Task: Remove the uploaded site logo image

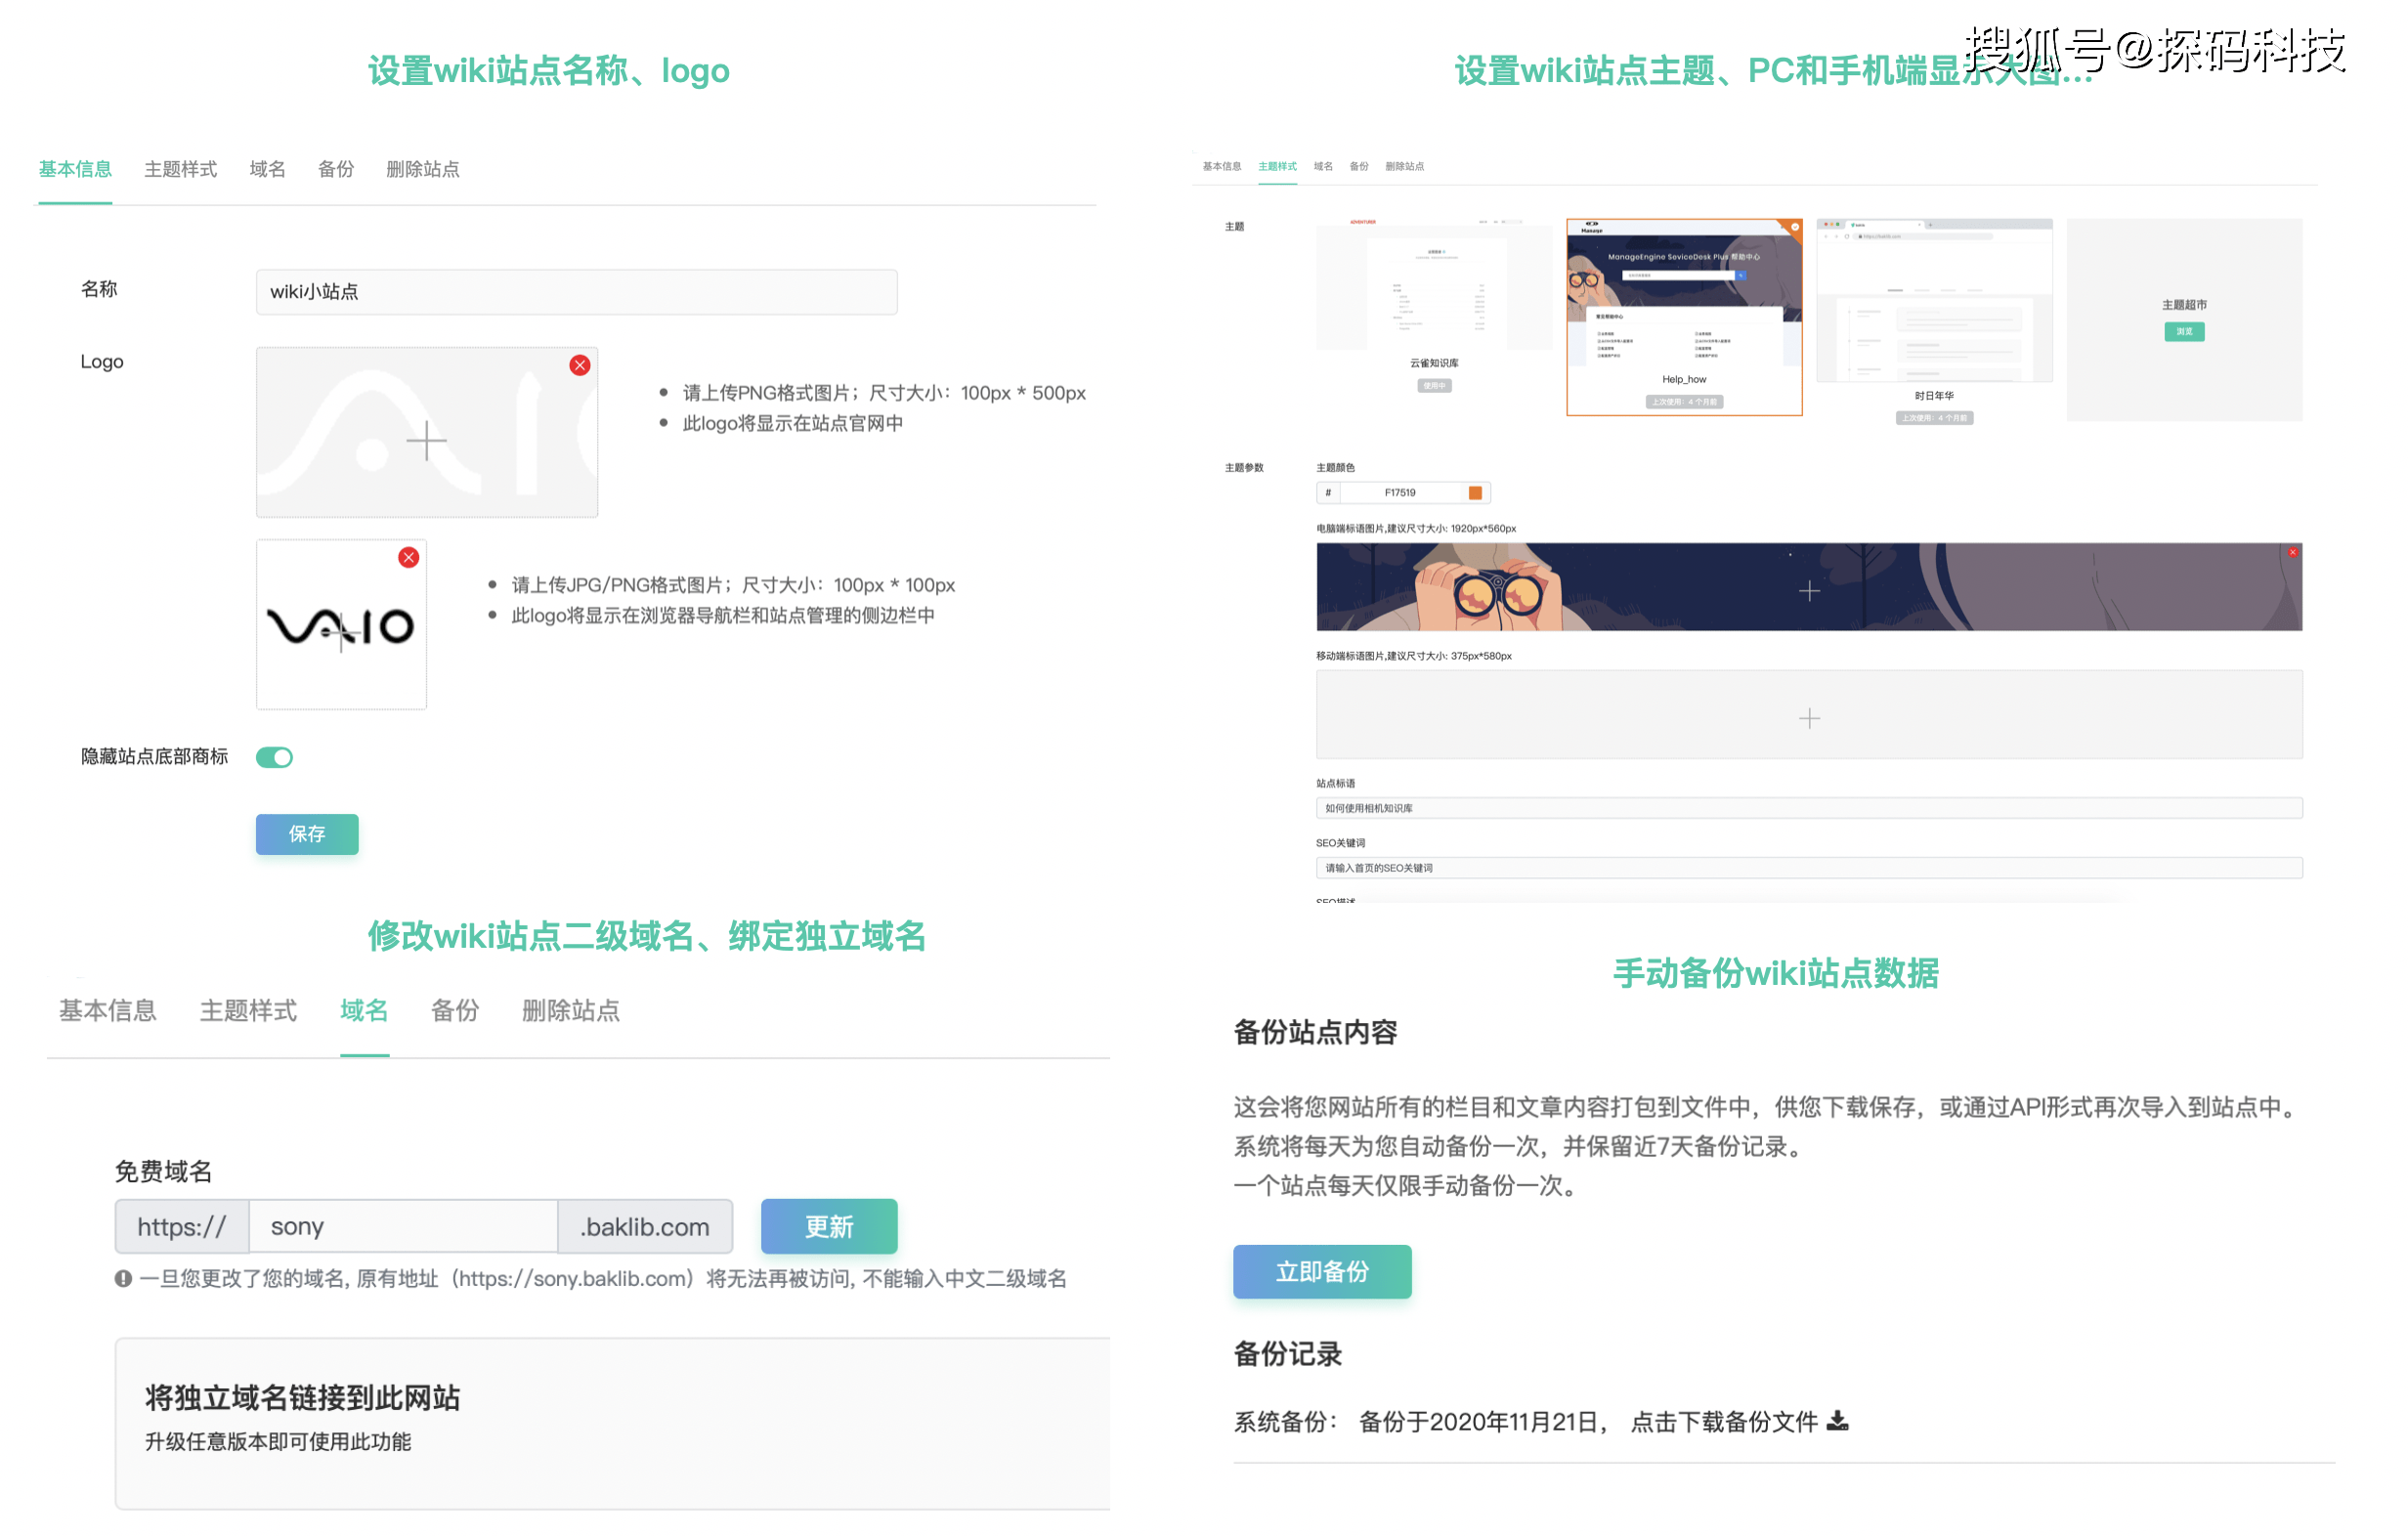Action: point(580,365)
